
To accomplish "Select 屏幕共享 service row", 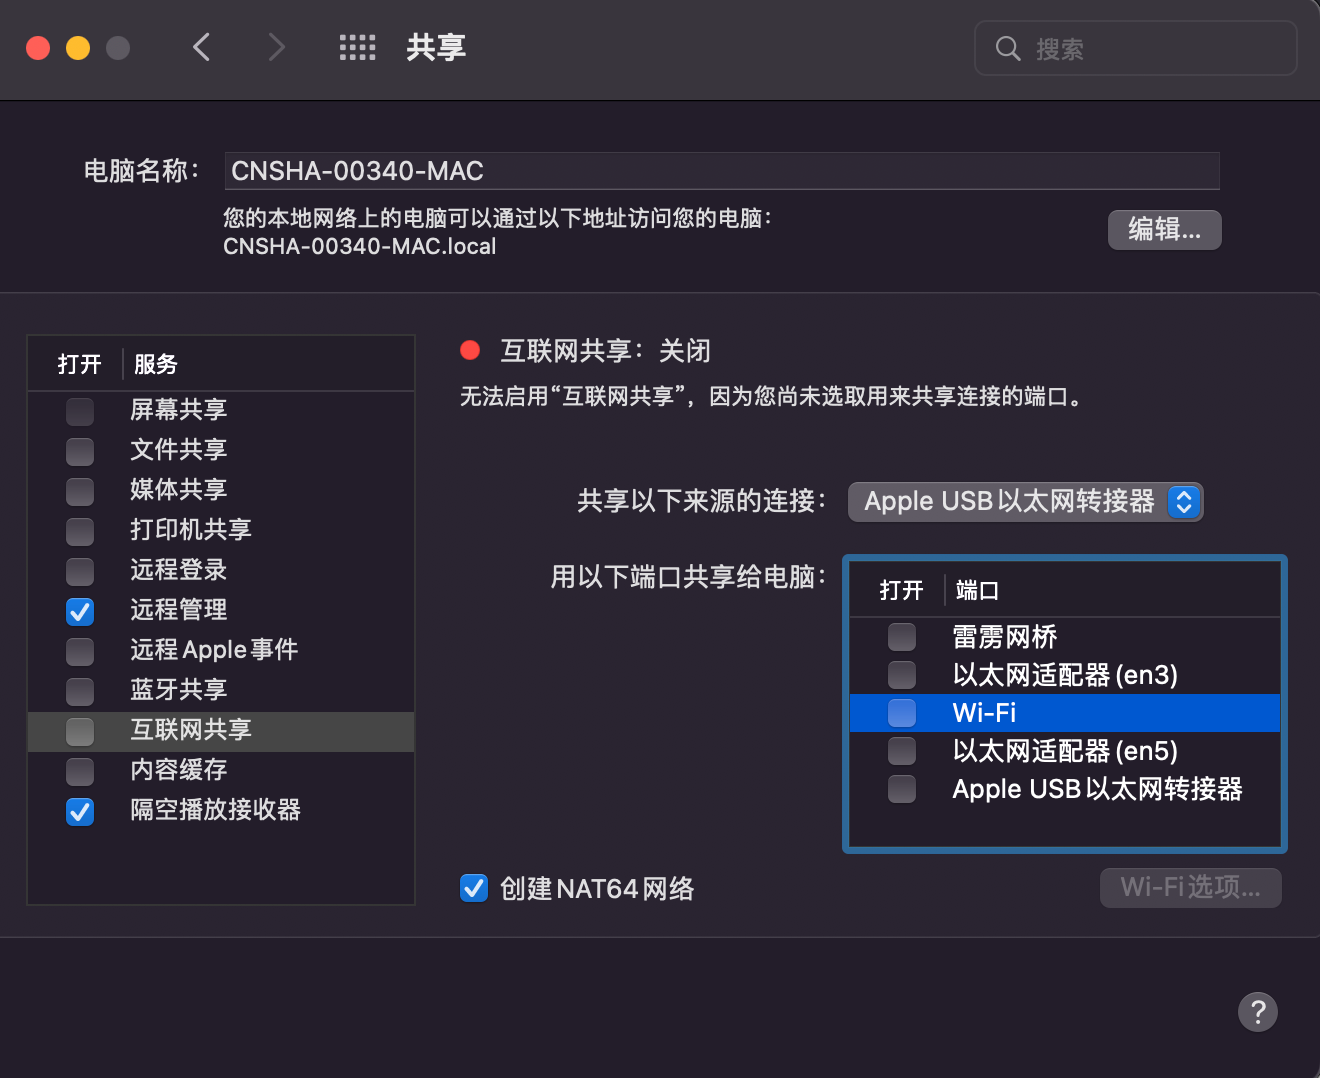I will pos(221,410).
